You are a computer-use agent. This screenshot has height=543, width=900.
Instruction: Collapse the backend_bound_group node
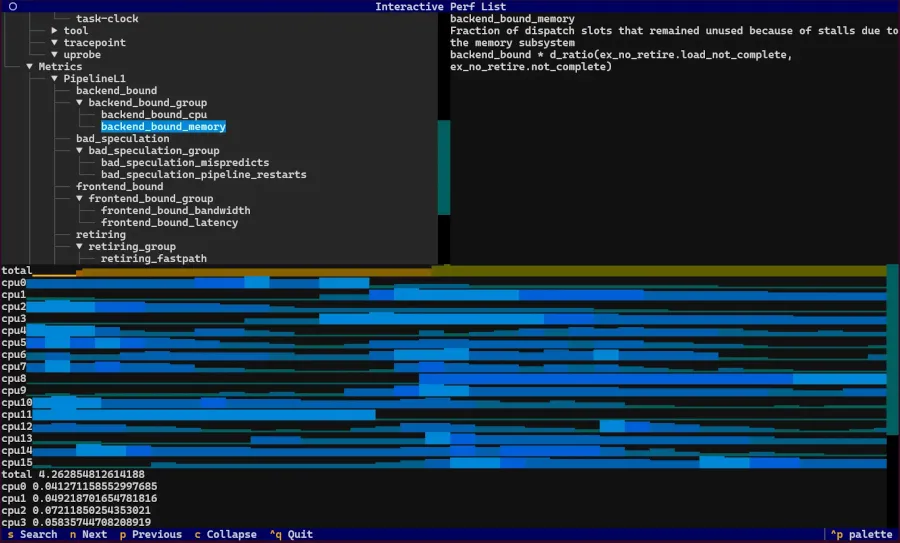click(x=80, y=103)
